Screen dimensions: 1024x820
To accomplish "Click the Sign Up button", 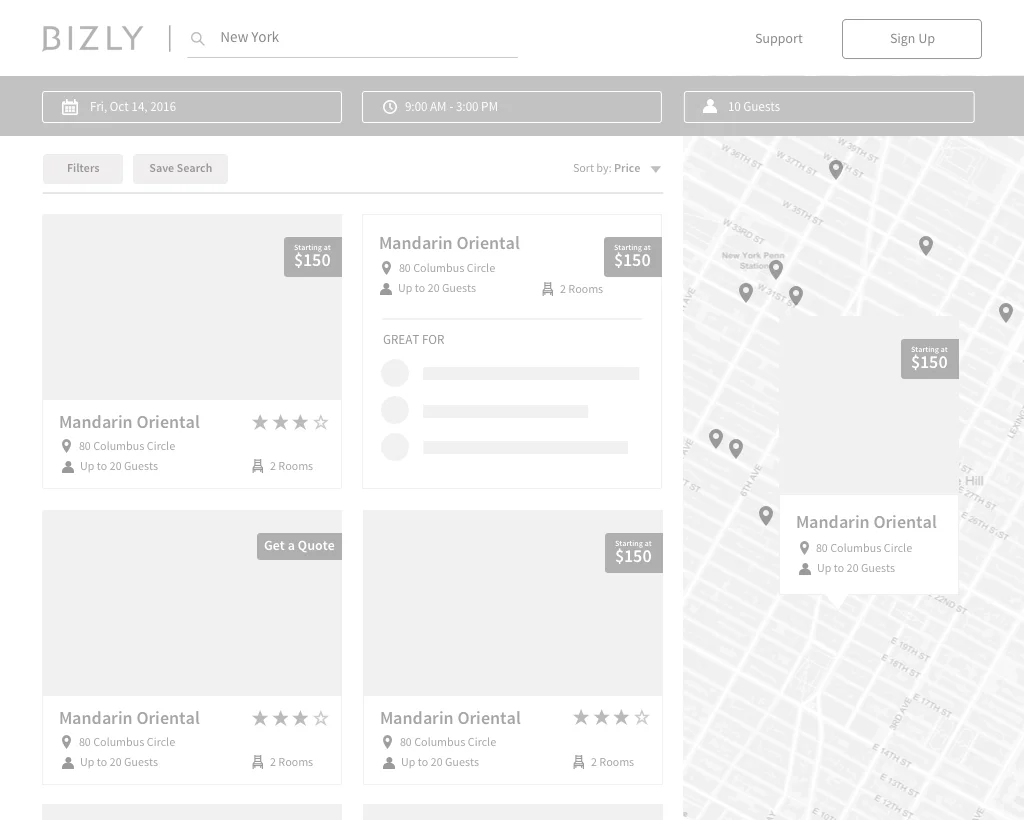I will coord(912,39).
